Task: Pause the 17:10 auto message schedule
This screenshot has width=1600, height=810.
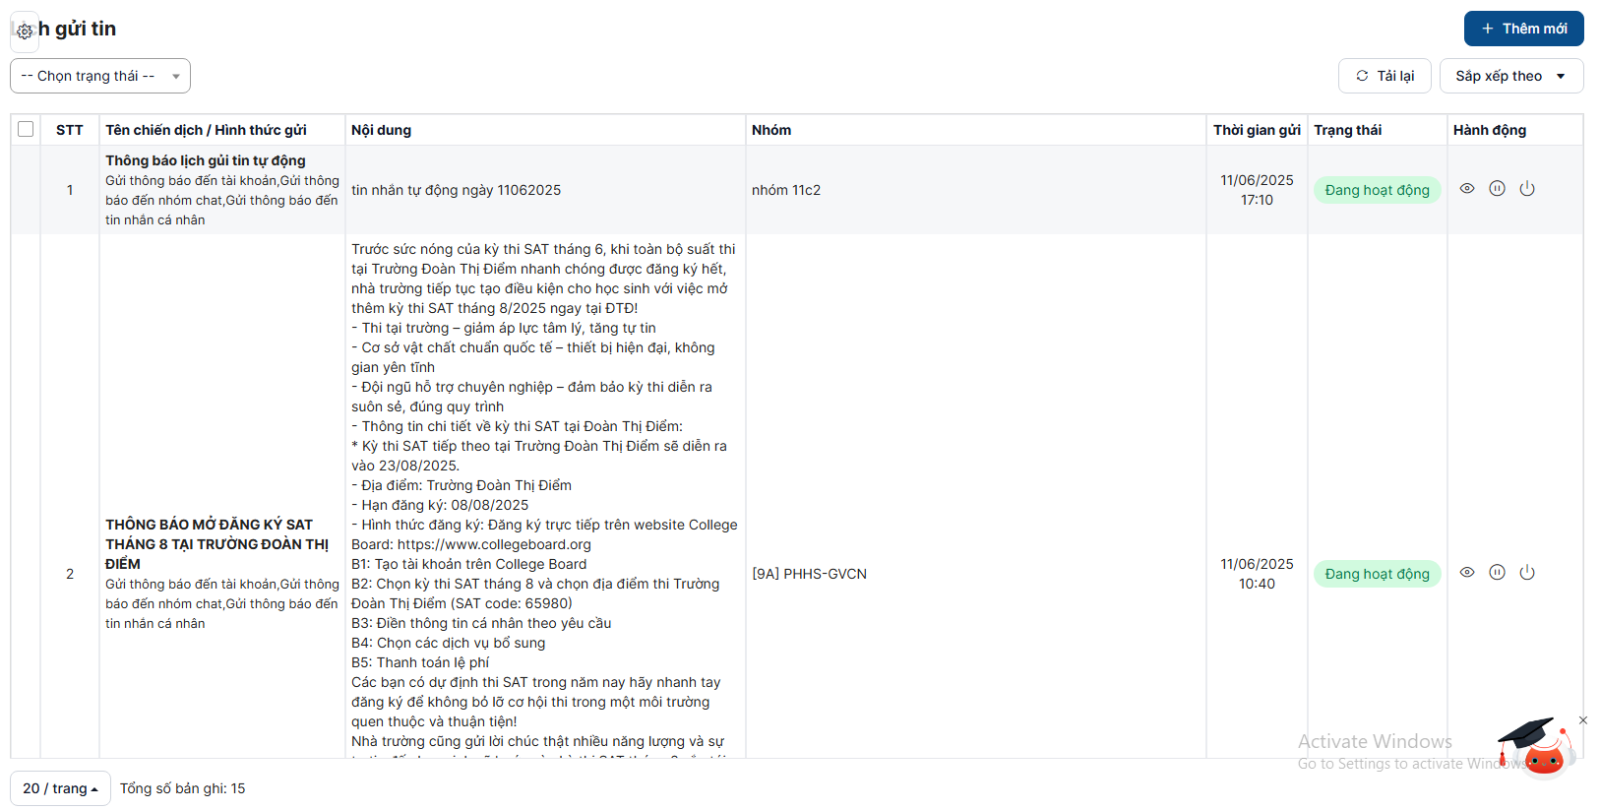Action: pos(1497,189)
